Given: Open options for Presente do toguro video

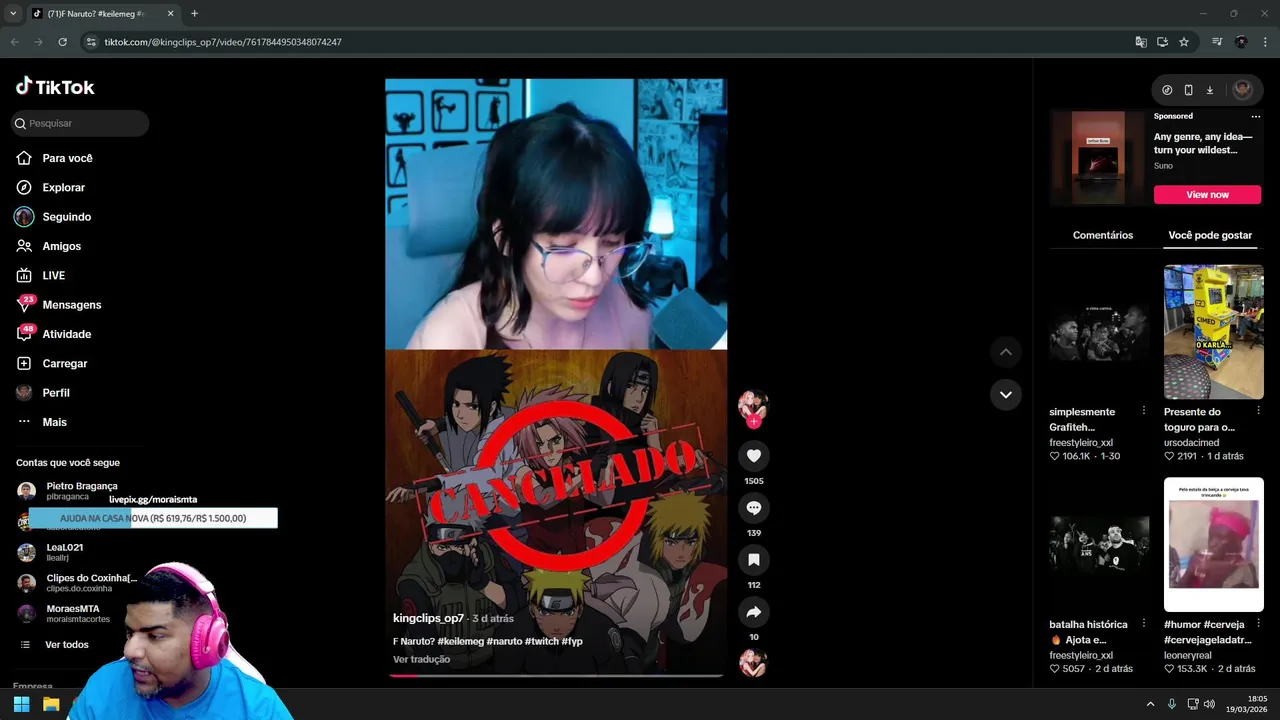Looking at the screenshot, I should (x=1258, y=411).
